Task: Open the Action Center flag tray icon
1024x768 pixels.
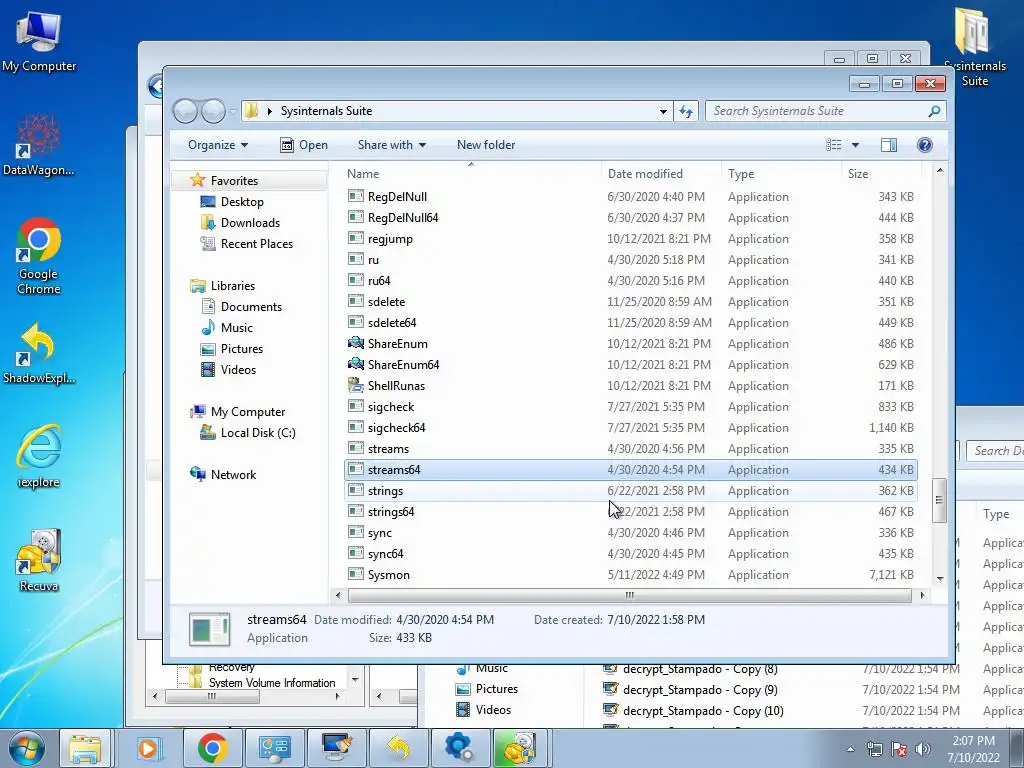Action: tap(899, 749)
